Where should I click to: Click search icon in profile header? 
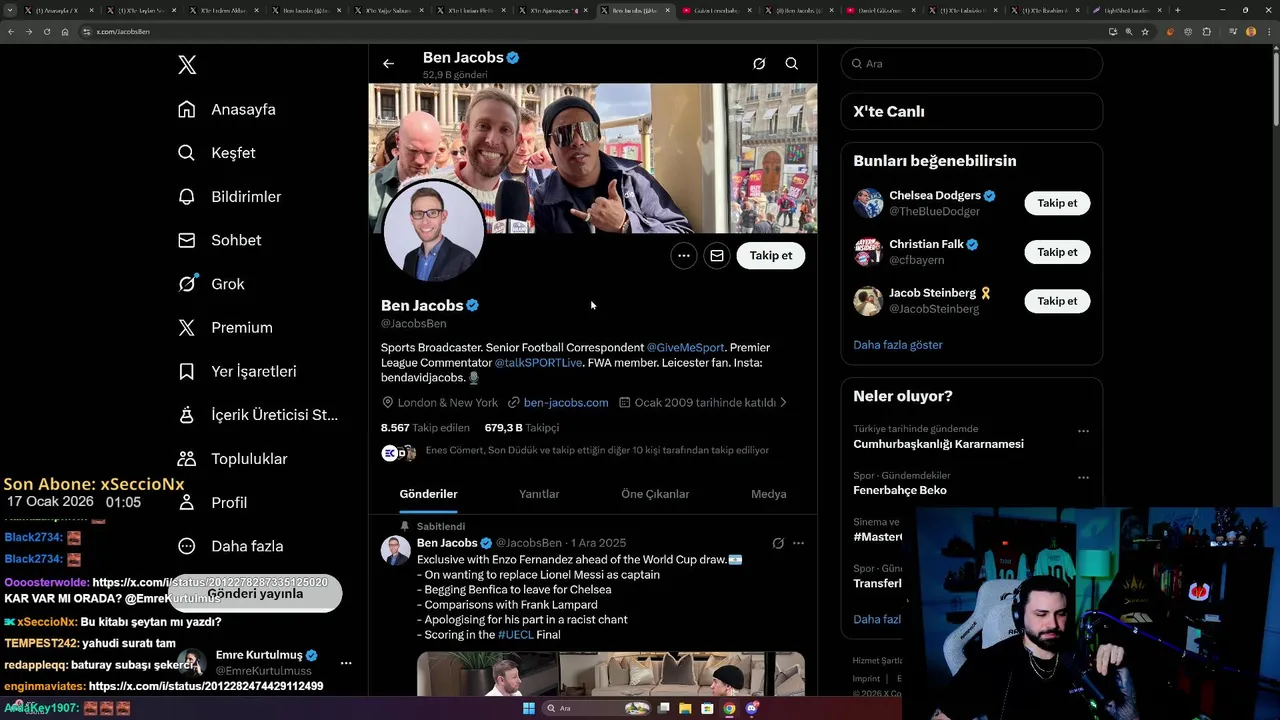click(791, 64)
